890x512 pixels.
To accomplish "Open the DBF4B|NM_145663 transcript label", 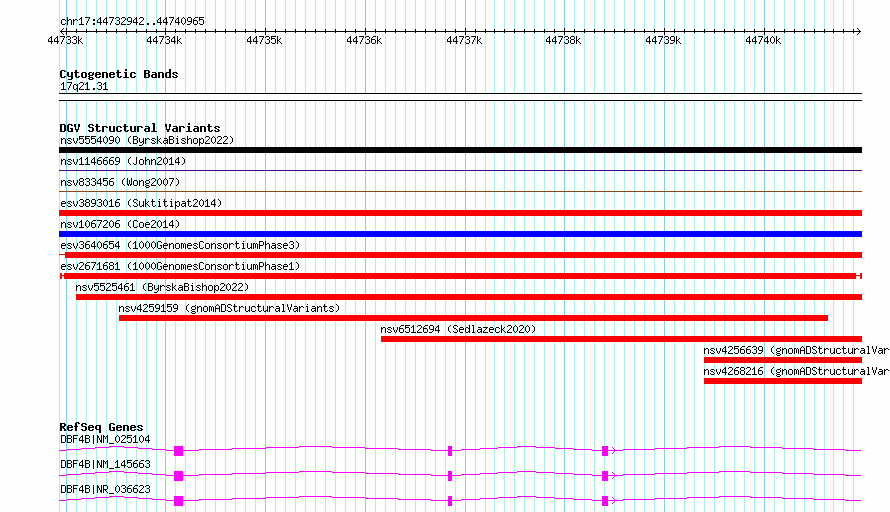I will 105,464.
